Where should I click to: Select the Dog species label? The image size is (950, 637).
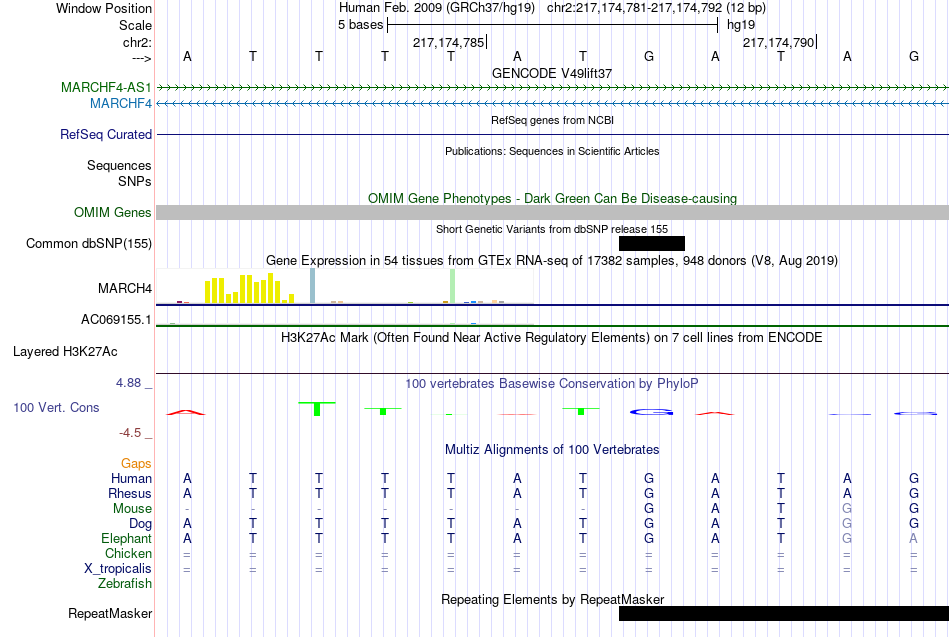click(x=140, y=524)
